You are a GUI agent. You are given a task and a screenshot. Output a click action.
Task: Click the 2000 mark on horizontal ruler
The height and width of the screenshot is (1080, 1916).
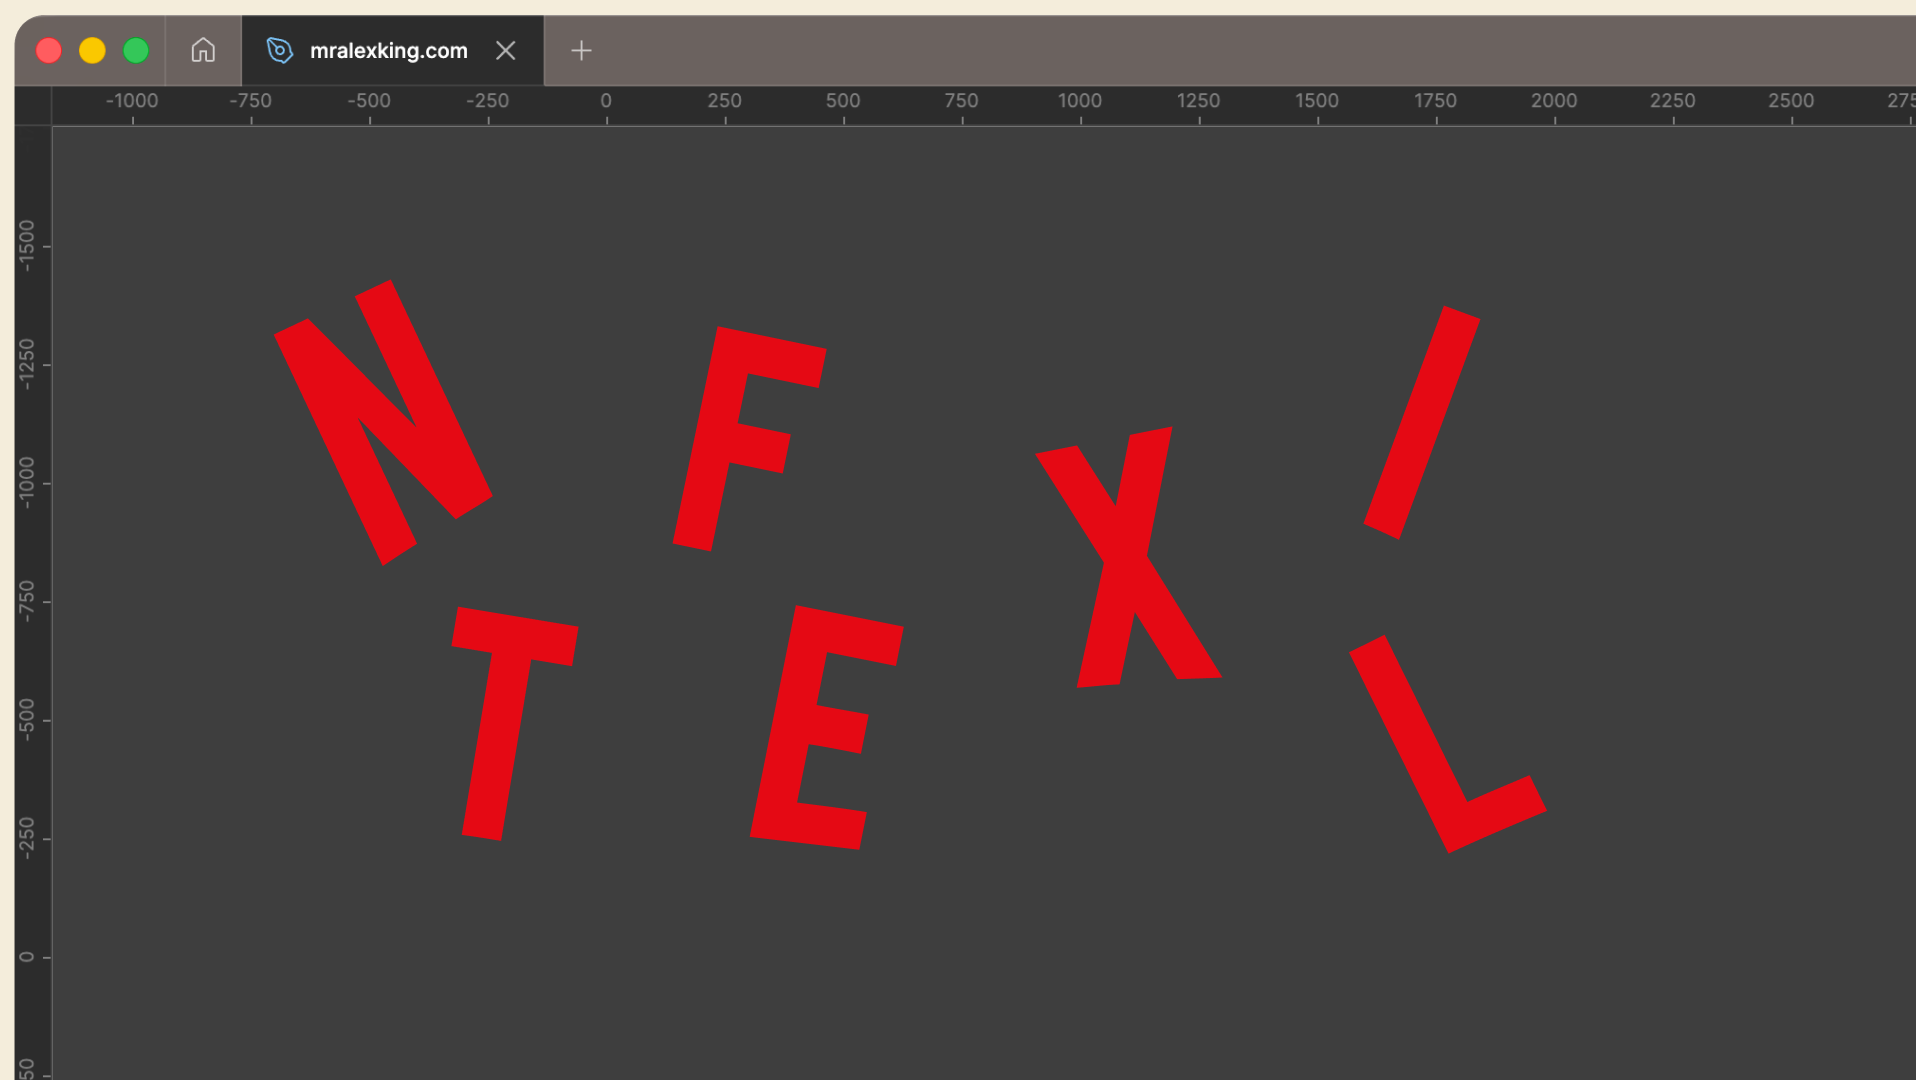pyautogui.click(x=1554, y=101)
